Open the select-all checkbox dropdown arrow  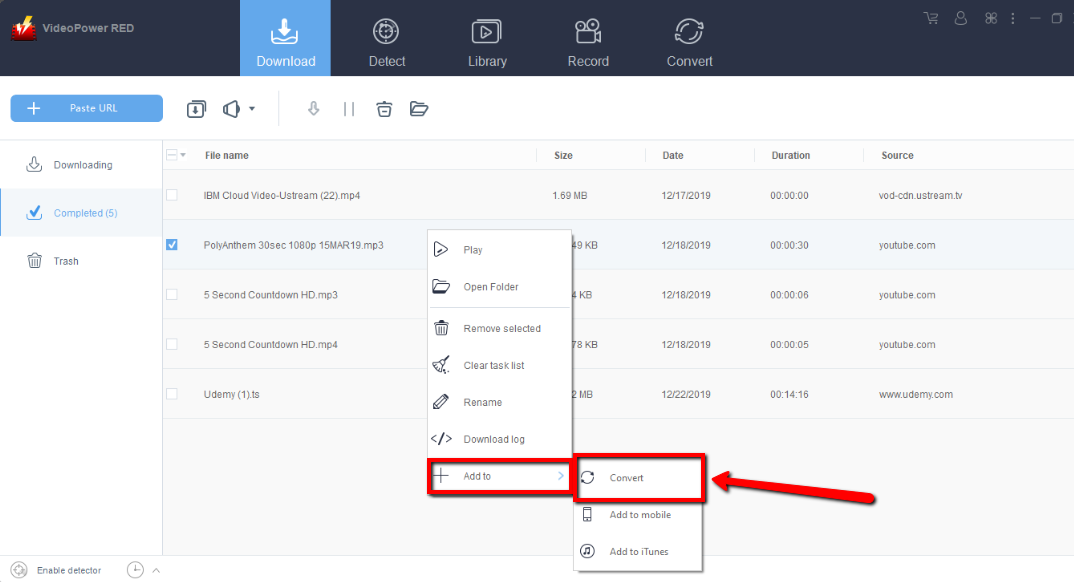pos(183,156)
